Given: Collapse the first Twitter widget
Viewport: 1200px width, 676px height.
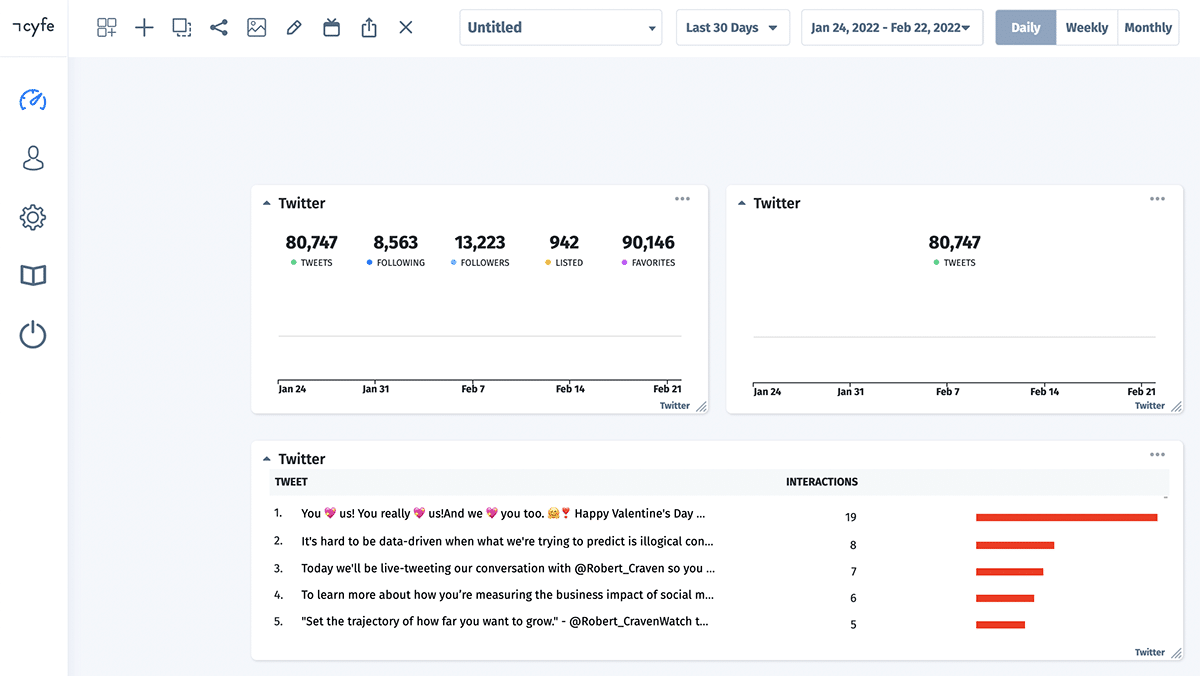Looking at the screenshot, I should 267,203.
